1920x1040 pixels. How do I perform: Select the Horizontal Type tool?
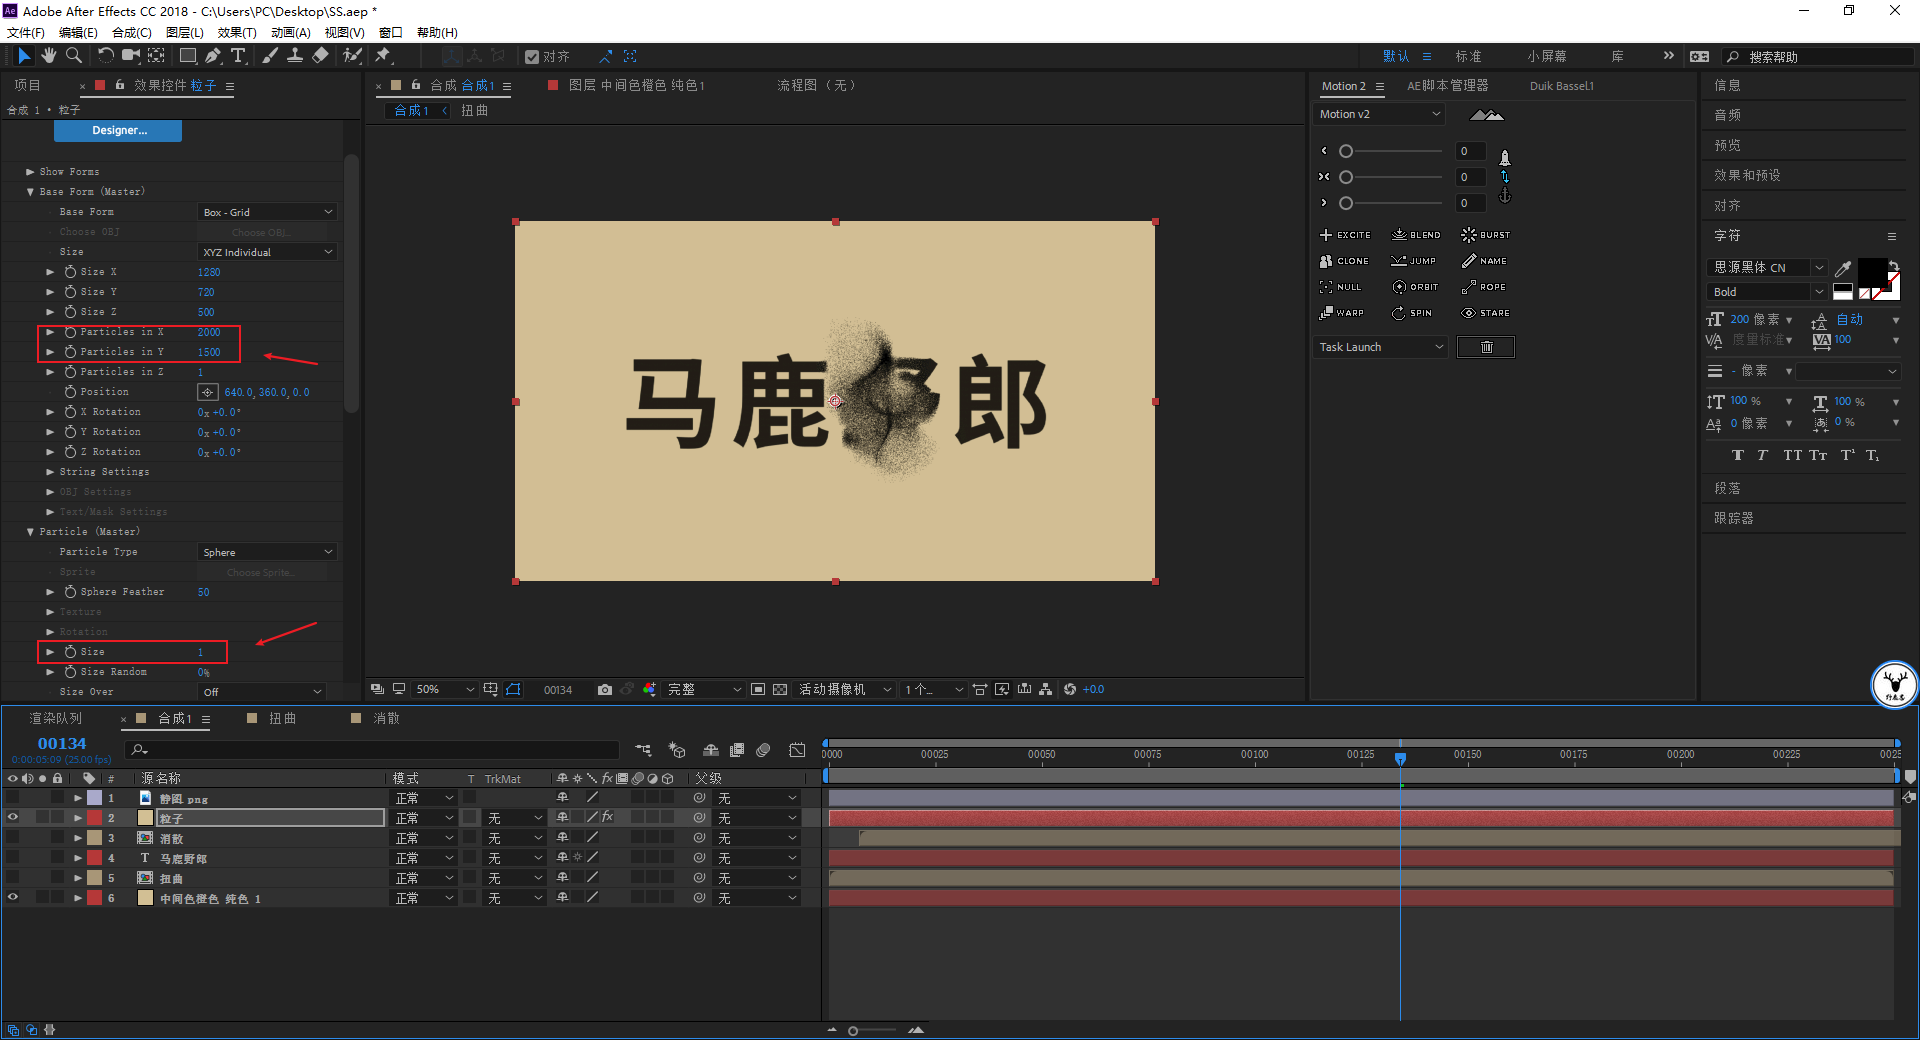tap(238, 56)
